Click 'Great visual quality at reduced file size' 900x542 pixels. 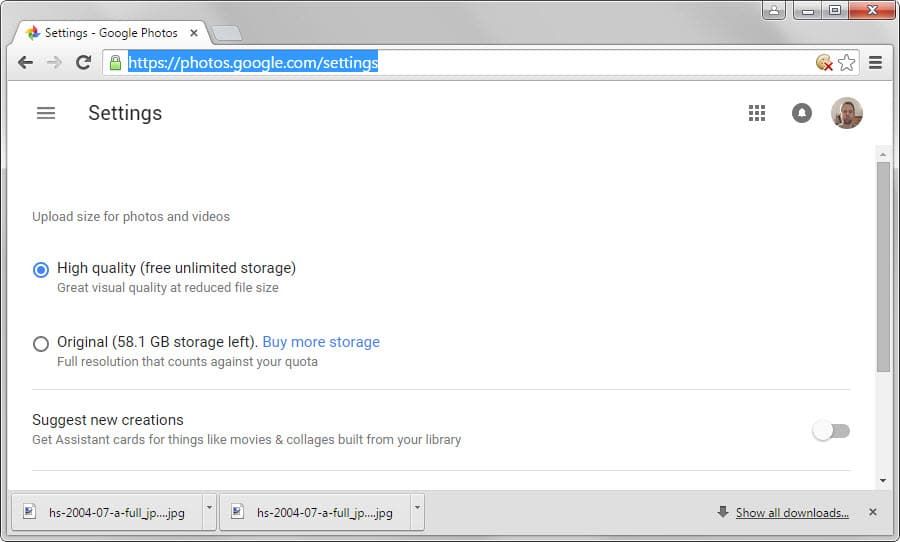[x=168, y=288]
